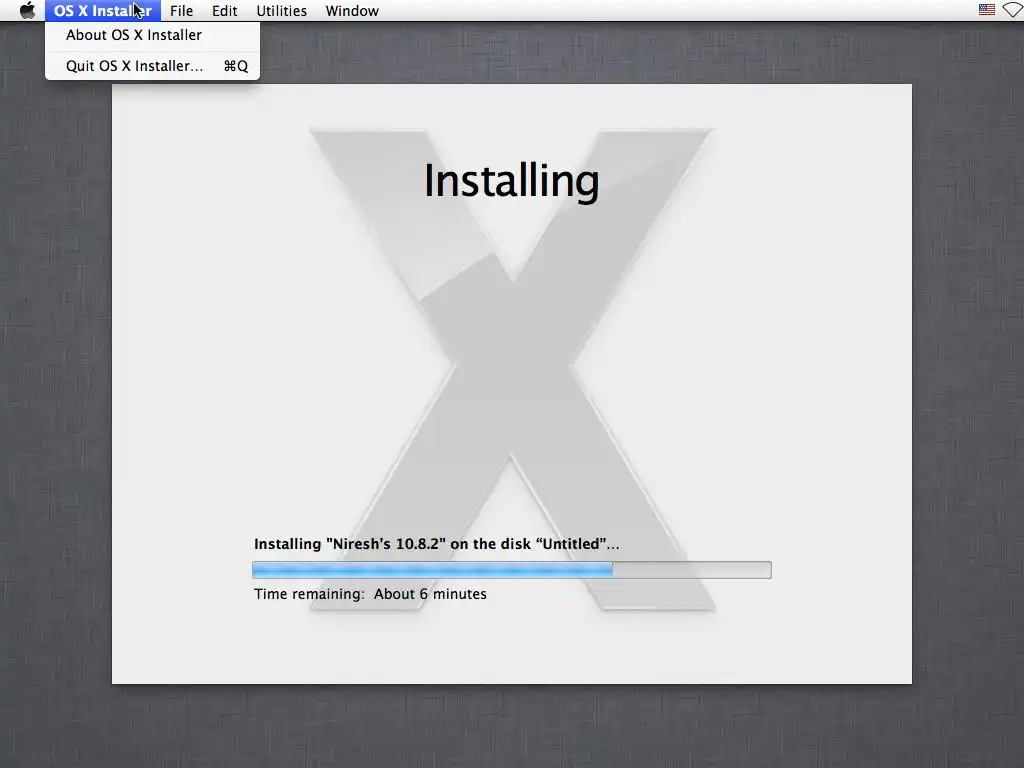
Task: Open the Edit menu
Action: [x=225, y=10]
